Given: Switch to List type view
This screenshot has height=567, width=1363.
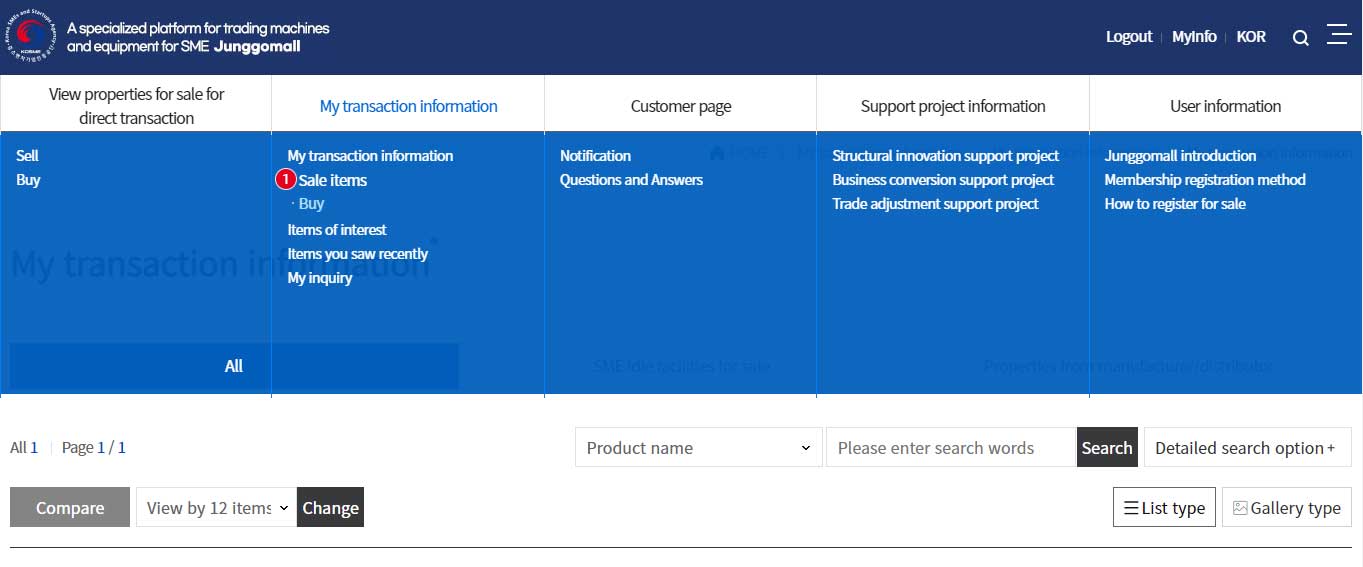Looking at the screenshot, I should (x=1164, y=507).
